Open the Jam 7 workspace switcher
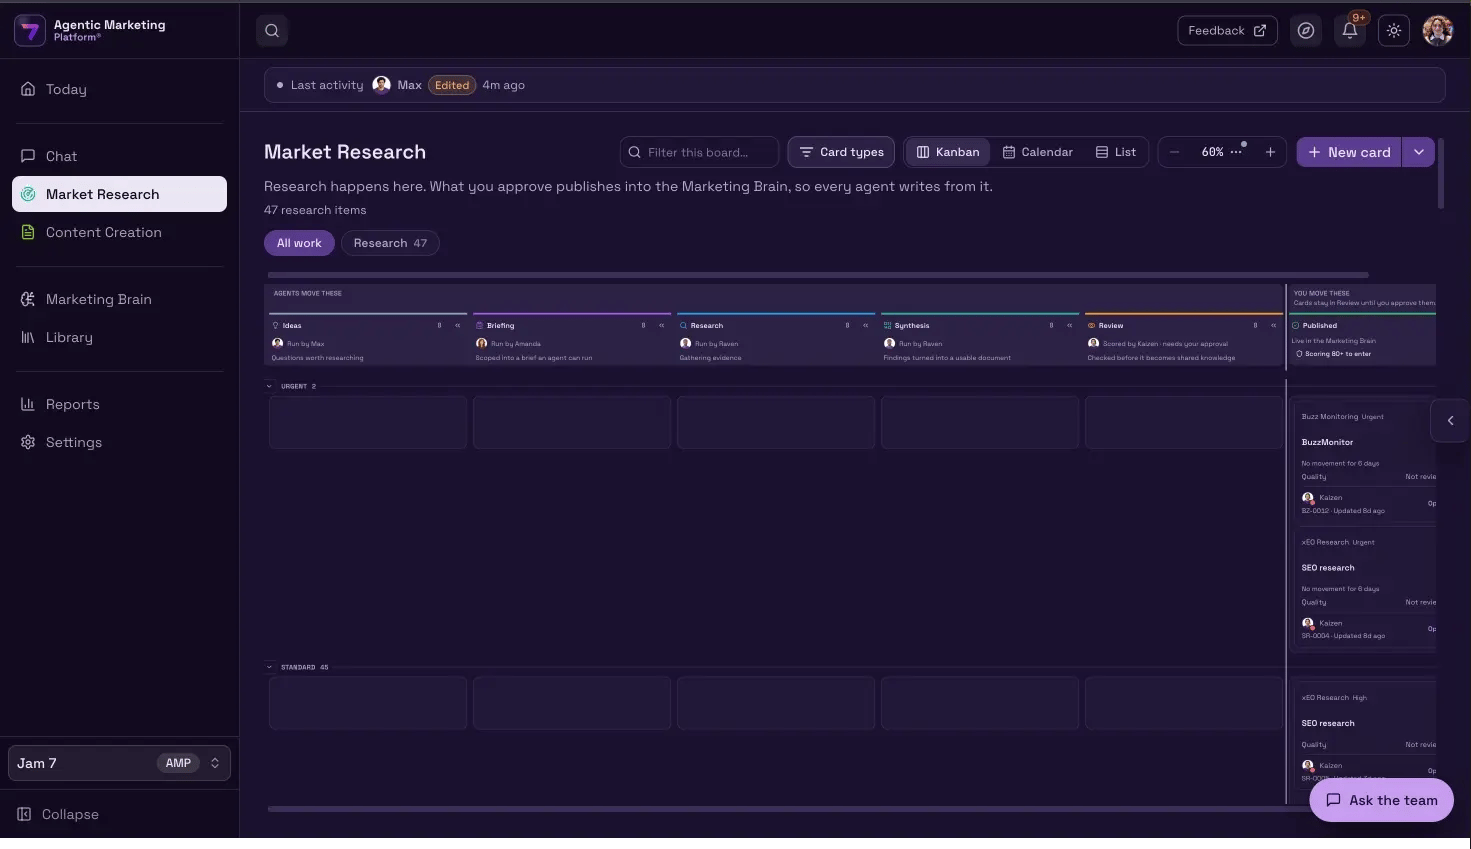The height and width of the screenshot is (849, 1471). [120, 763]
